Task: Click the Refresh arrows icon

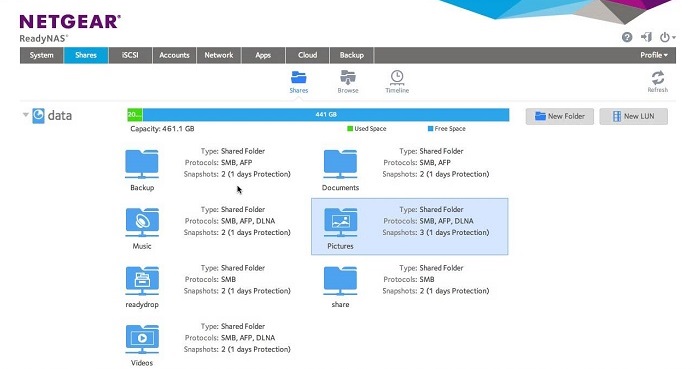Action: pos(658,78)
